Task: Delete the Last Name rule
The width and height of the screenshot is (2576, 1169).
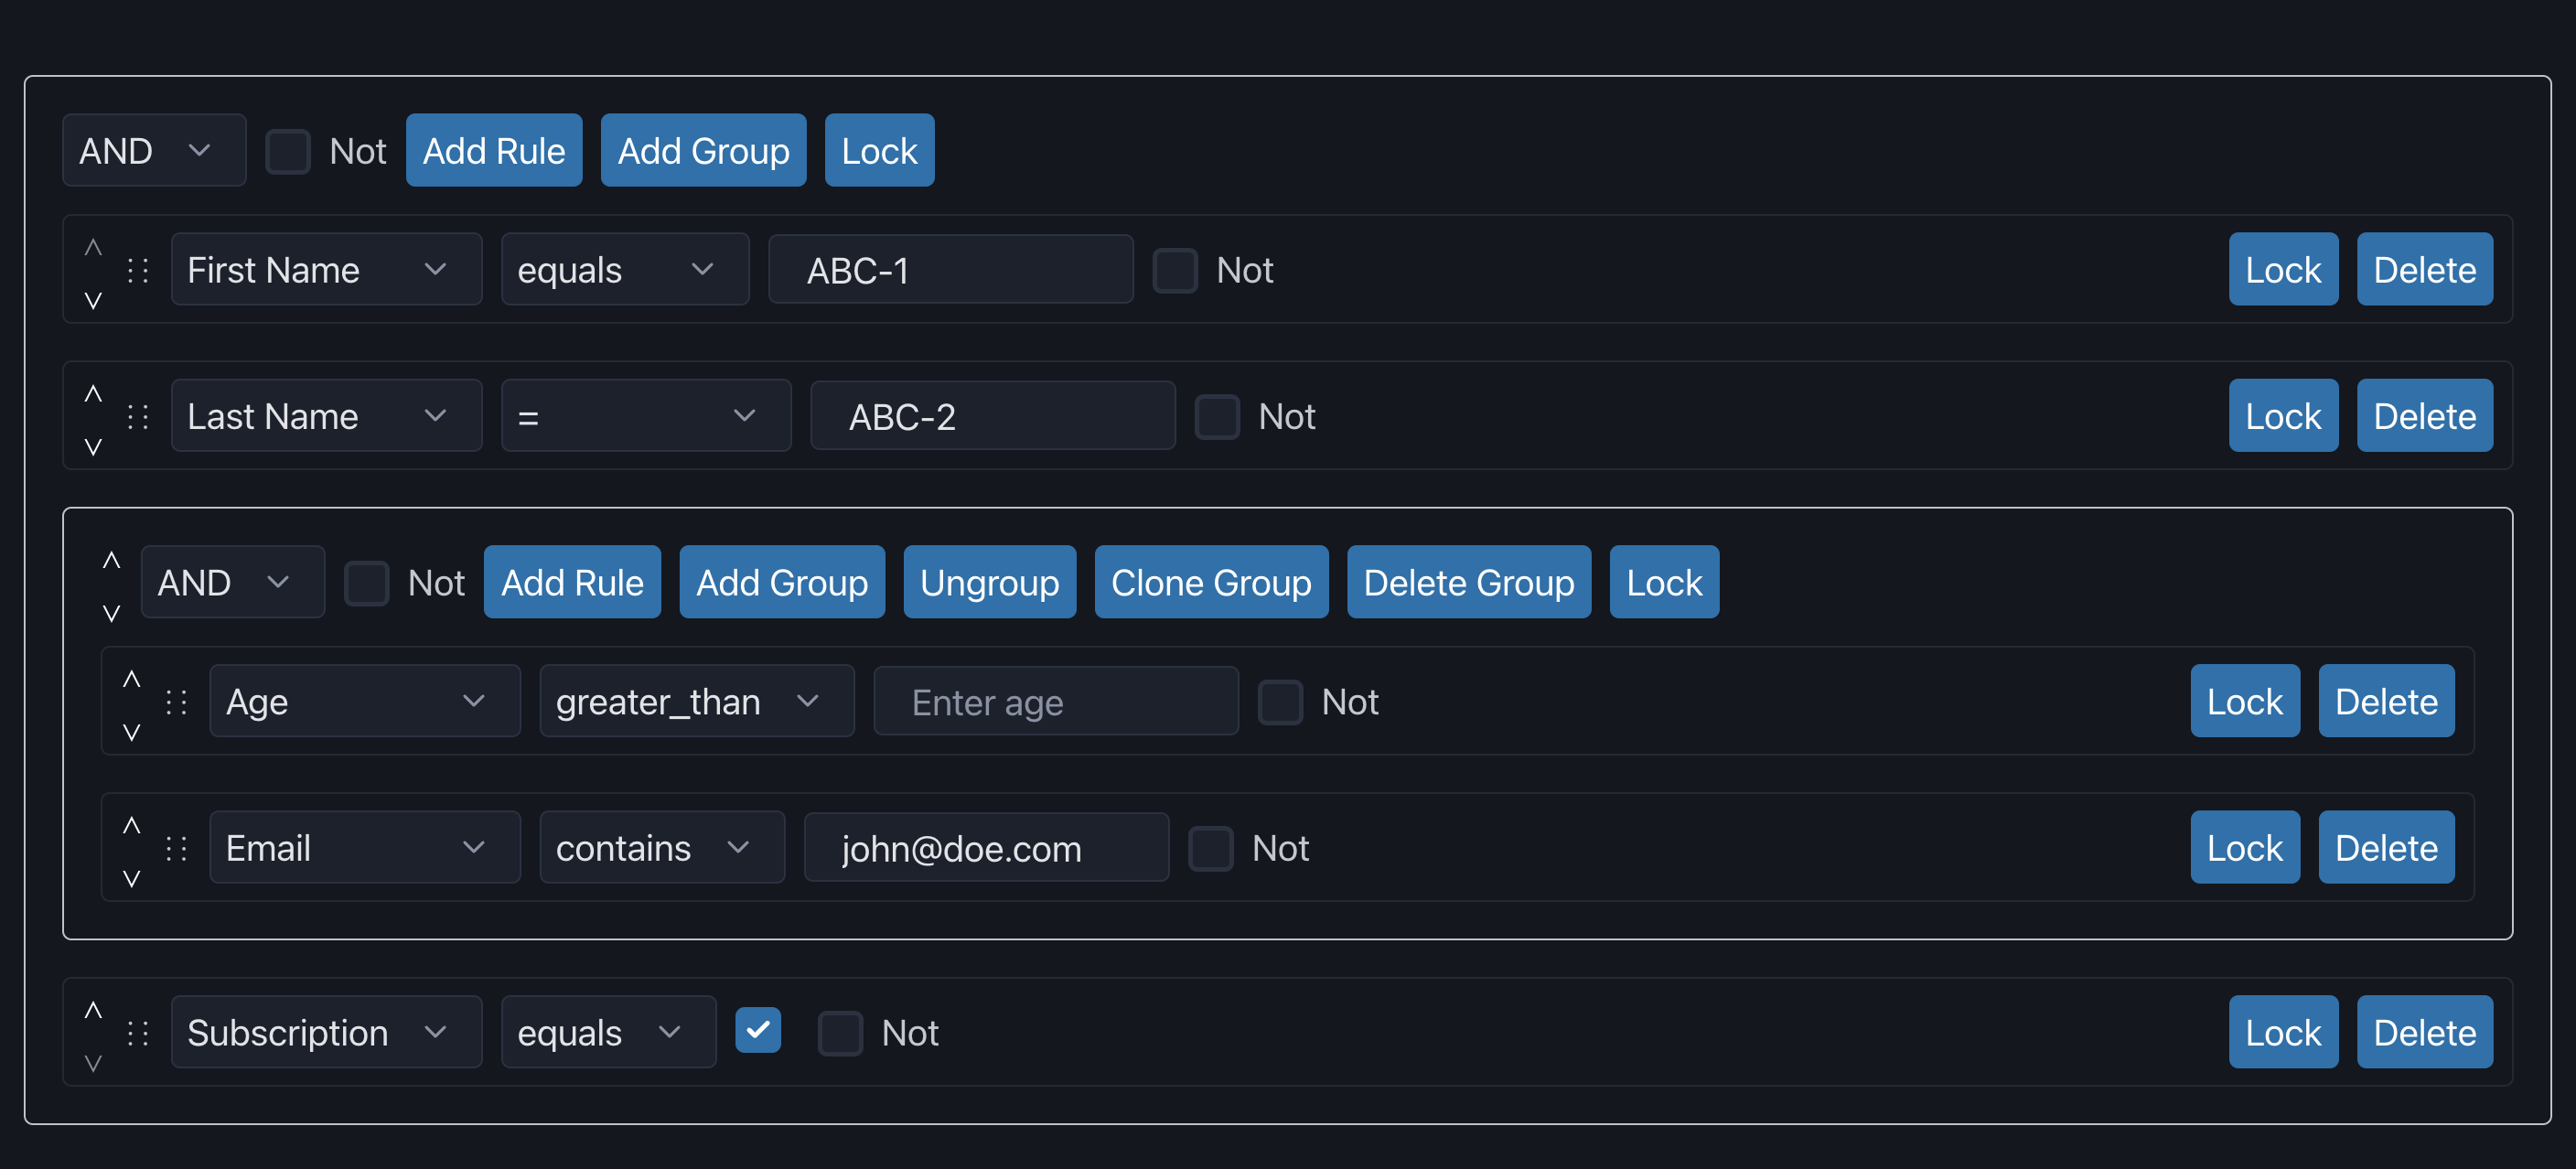Action: (x=2423, y=416)
